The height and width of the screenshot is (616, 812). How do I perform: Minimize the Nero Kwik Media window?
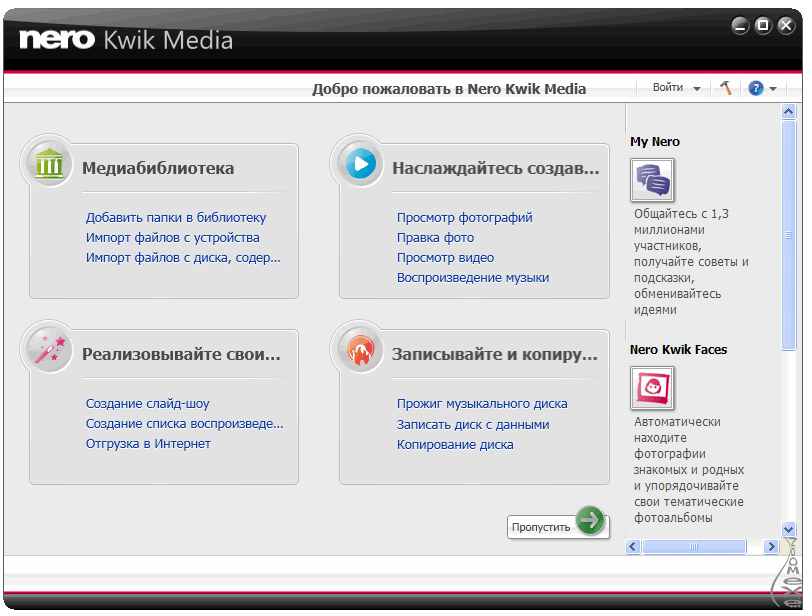click(740, 25)
